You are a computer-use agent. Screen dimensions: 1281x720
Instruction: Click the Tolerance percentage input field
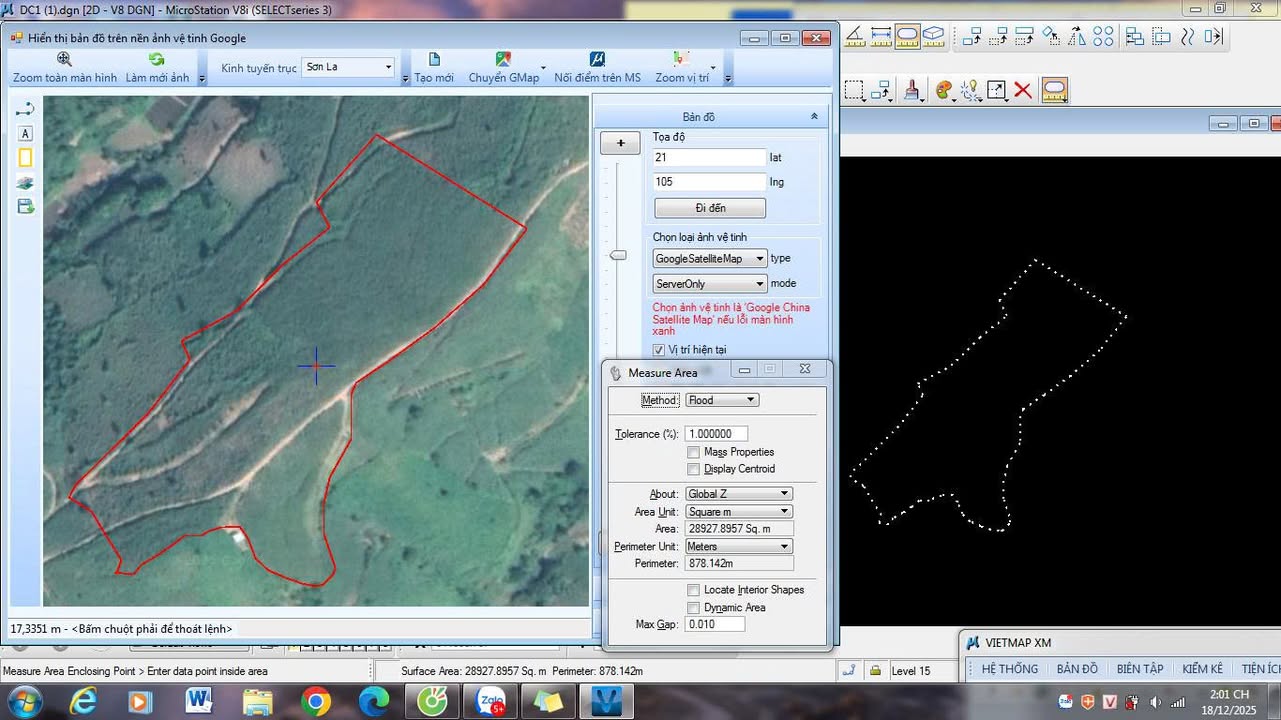[716, 434]
